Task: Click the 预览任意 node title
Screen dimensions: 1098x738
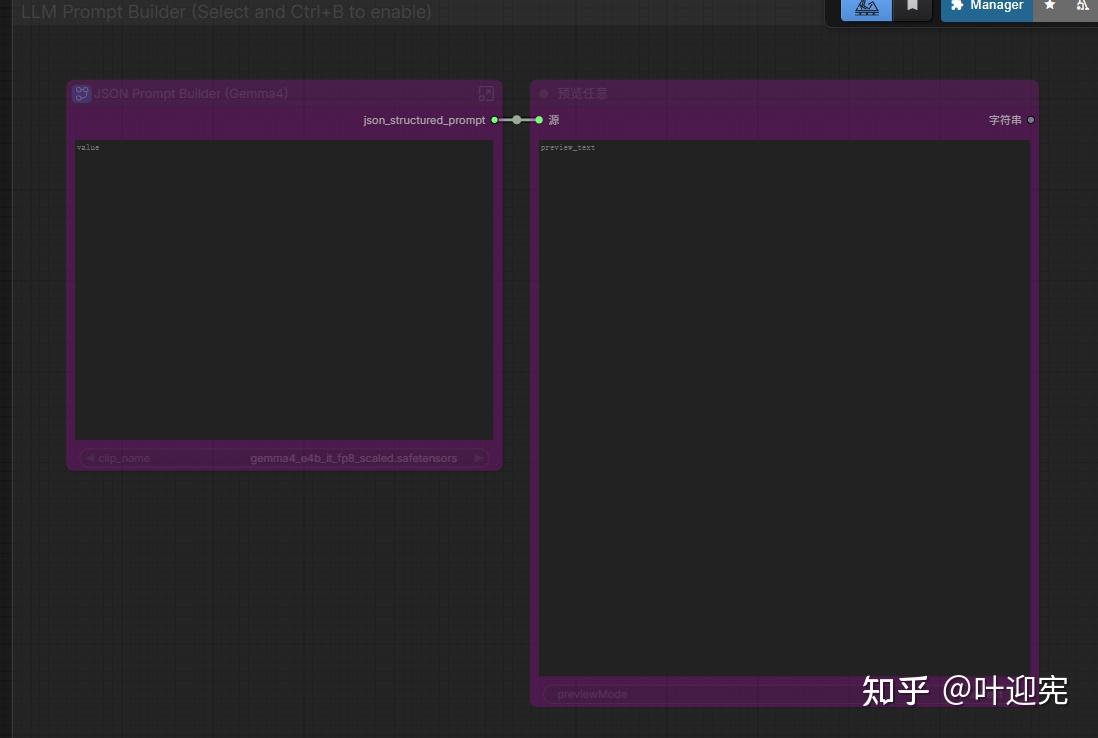Action: (582, 93)
